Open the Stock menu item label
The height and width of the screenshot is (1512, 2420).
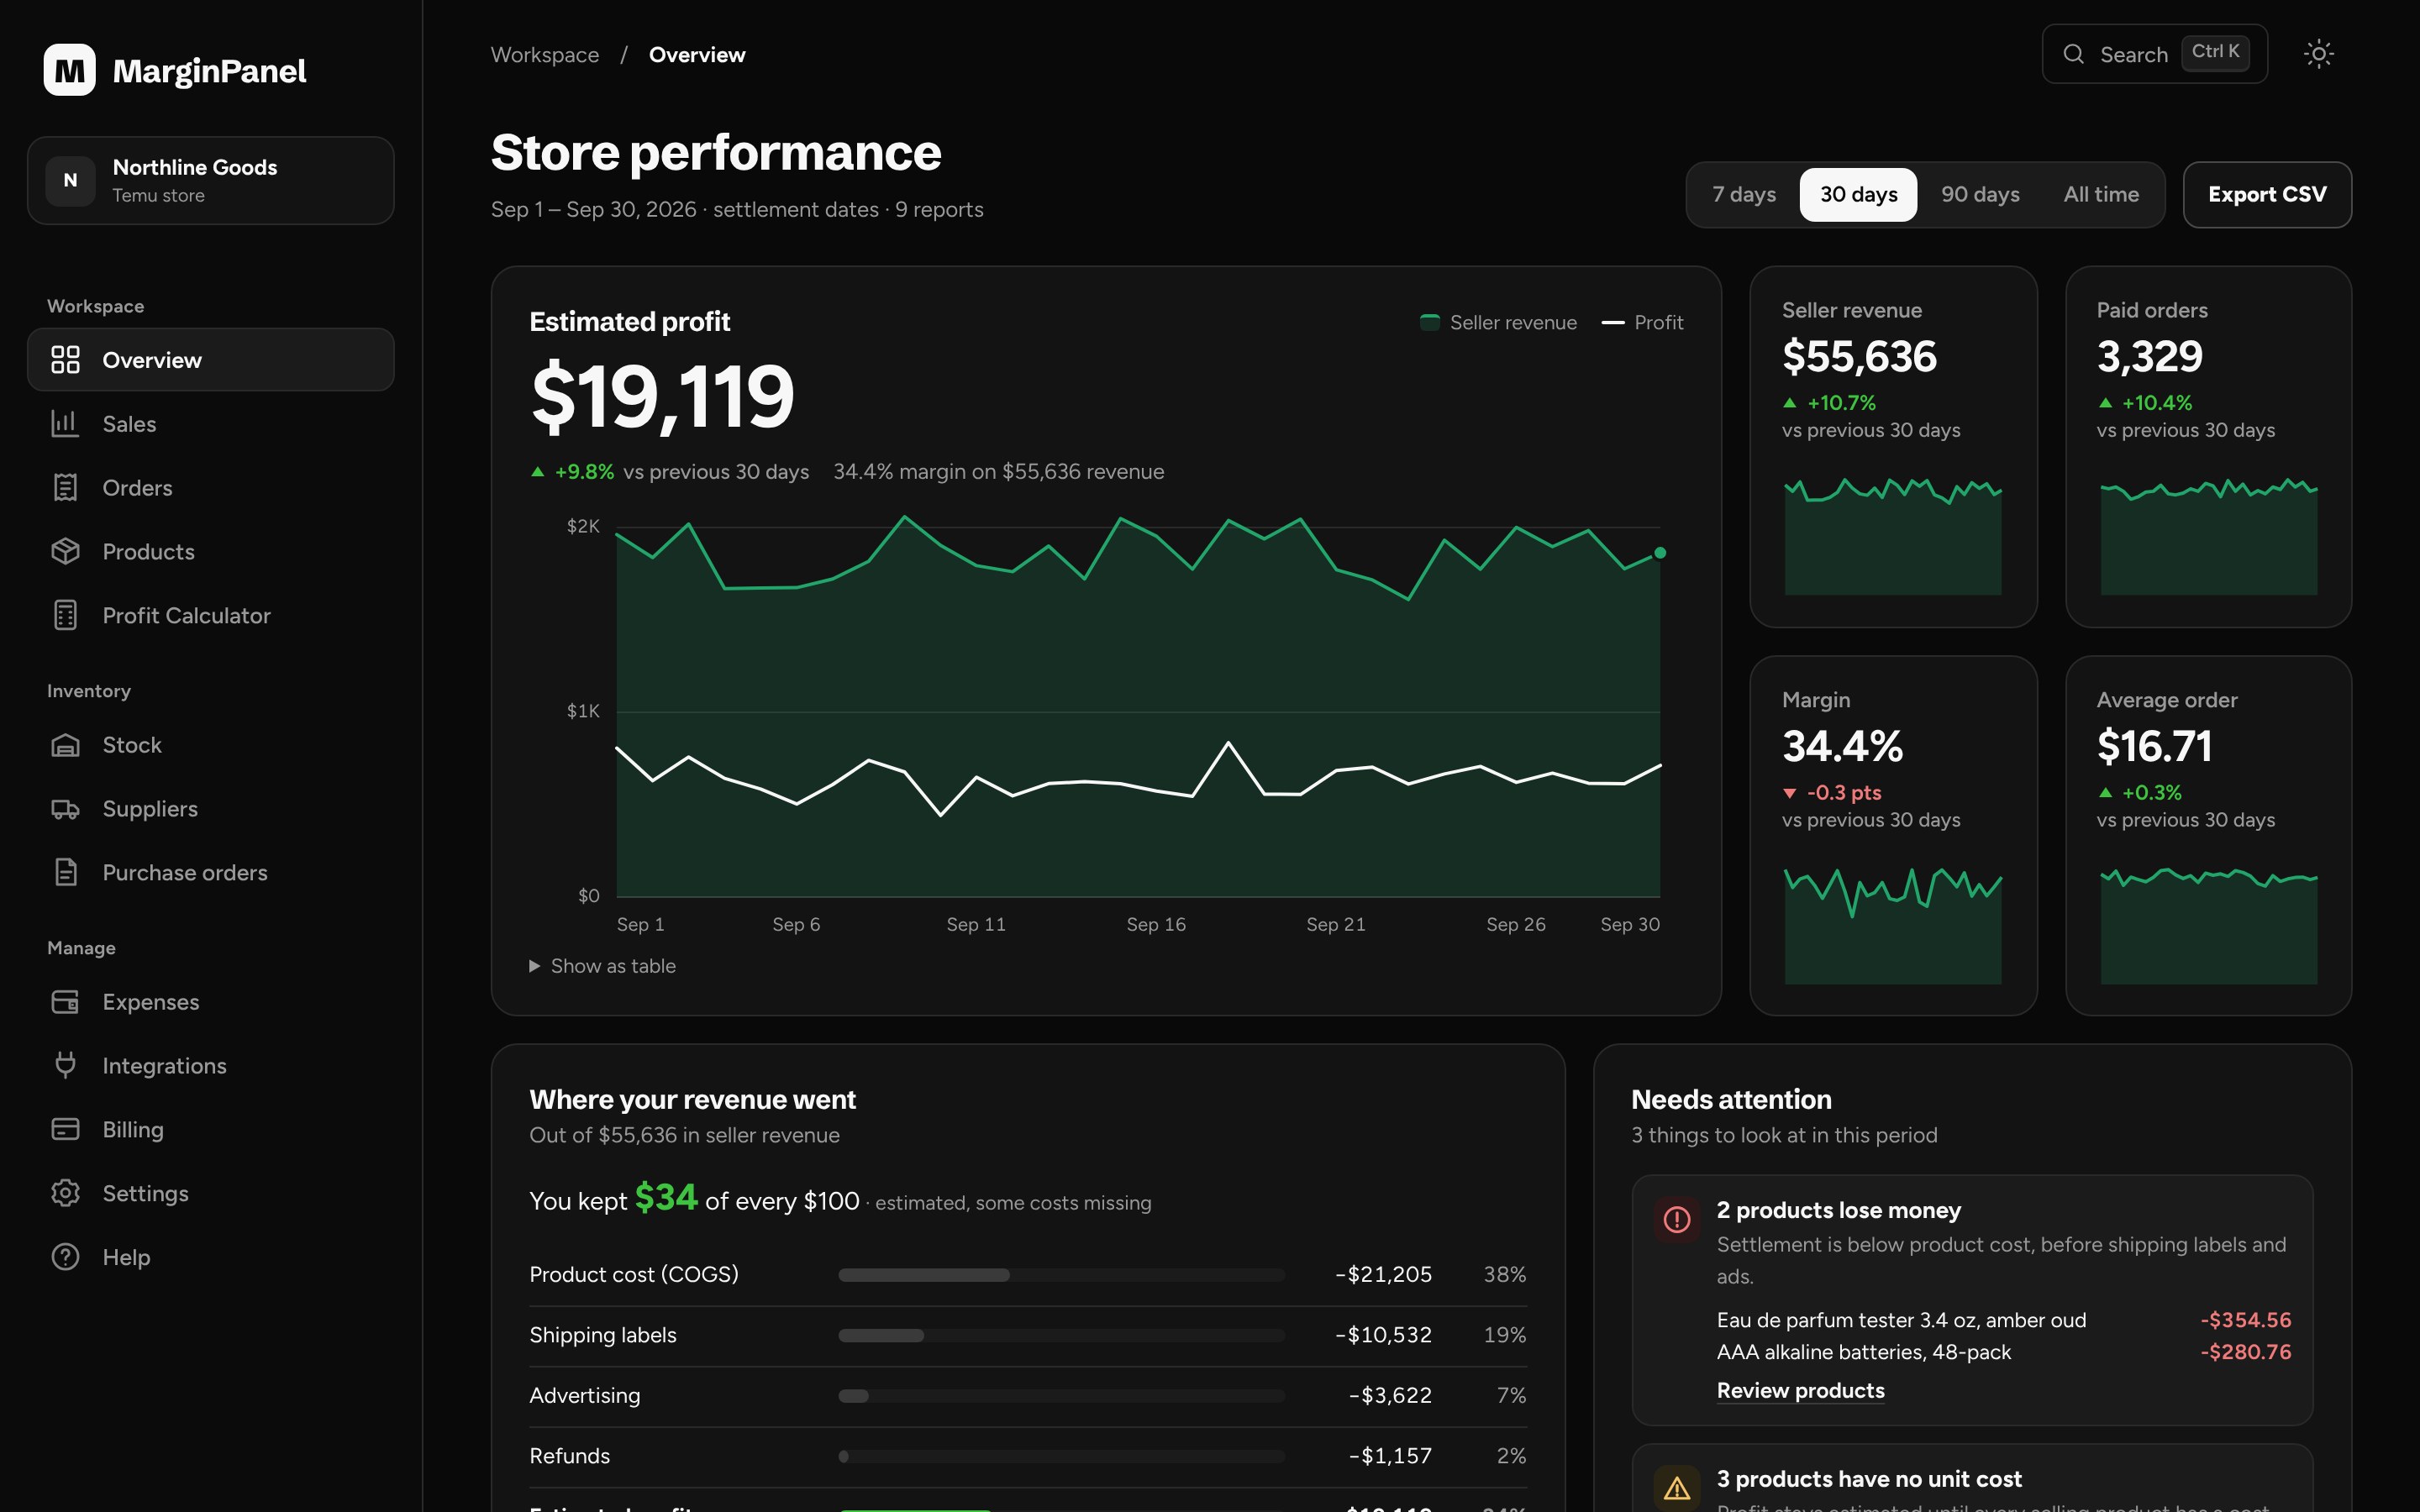[x=132, y=745]
